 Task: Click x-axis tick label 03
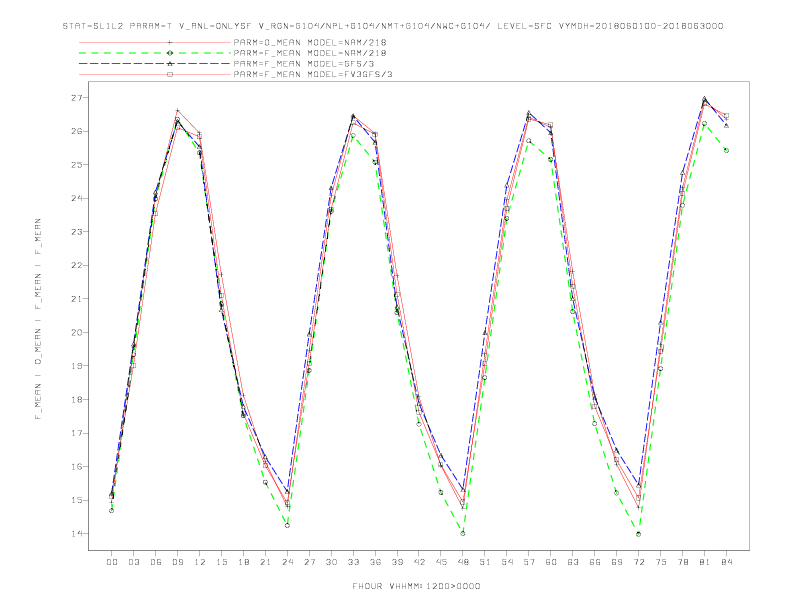pos(133,562)
